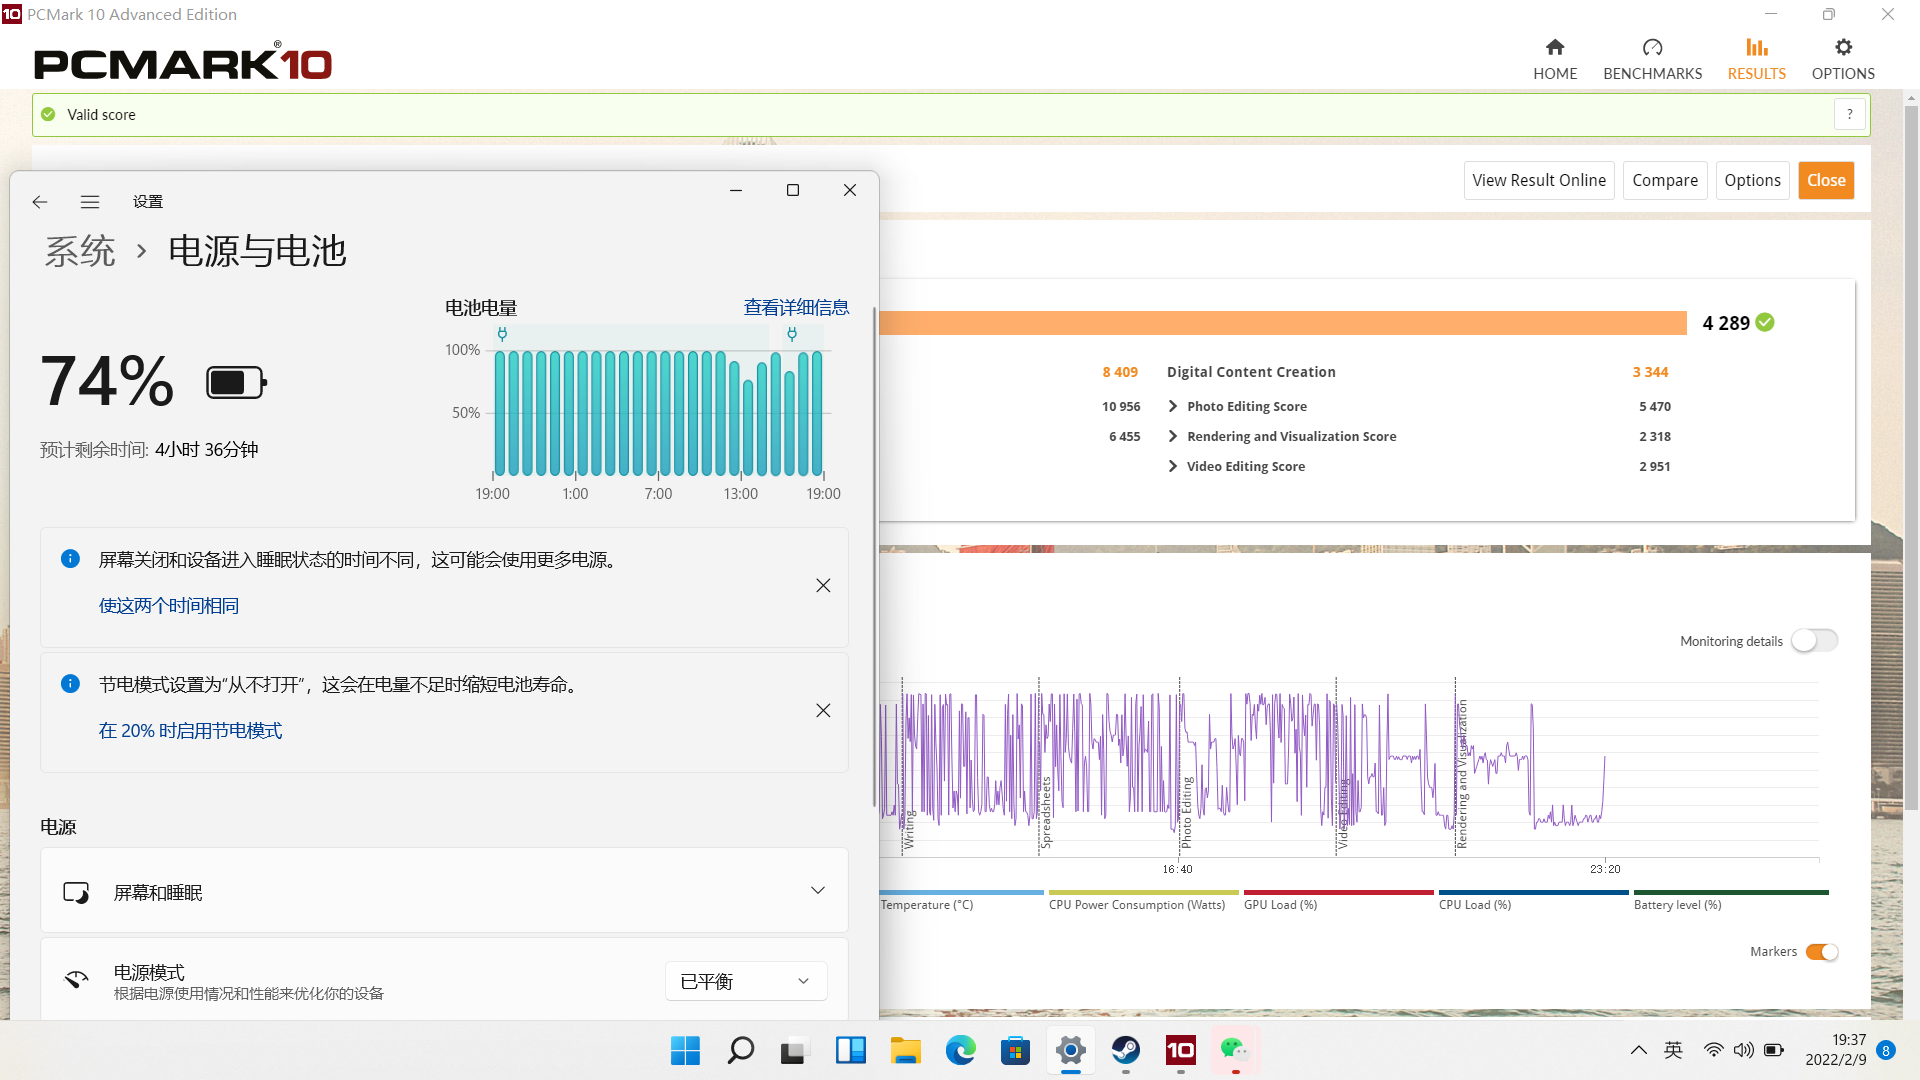Click the battery tray icon
This screenshot has height=1080, width=1920.
(x=1774, y=1050)
